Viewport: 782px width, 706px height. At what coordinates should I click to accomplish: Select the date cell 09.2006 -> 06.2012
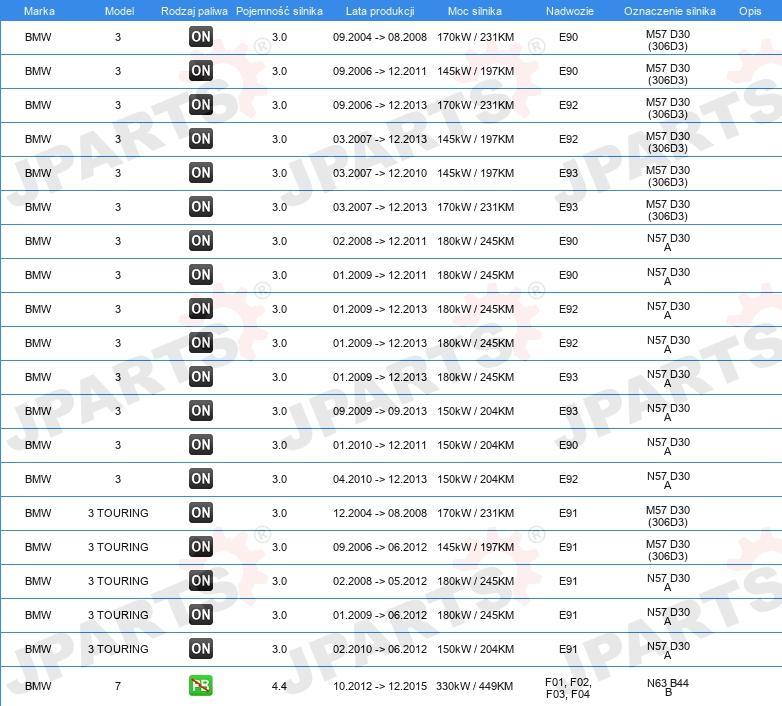[380, 547]
